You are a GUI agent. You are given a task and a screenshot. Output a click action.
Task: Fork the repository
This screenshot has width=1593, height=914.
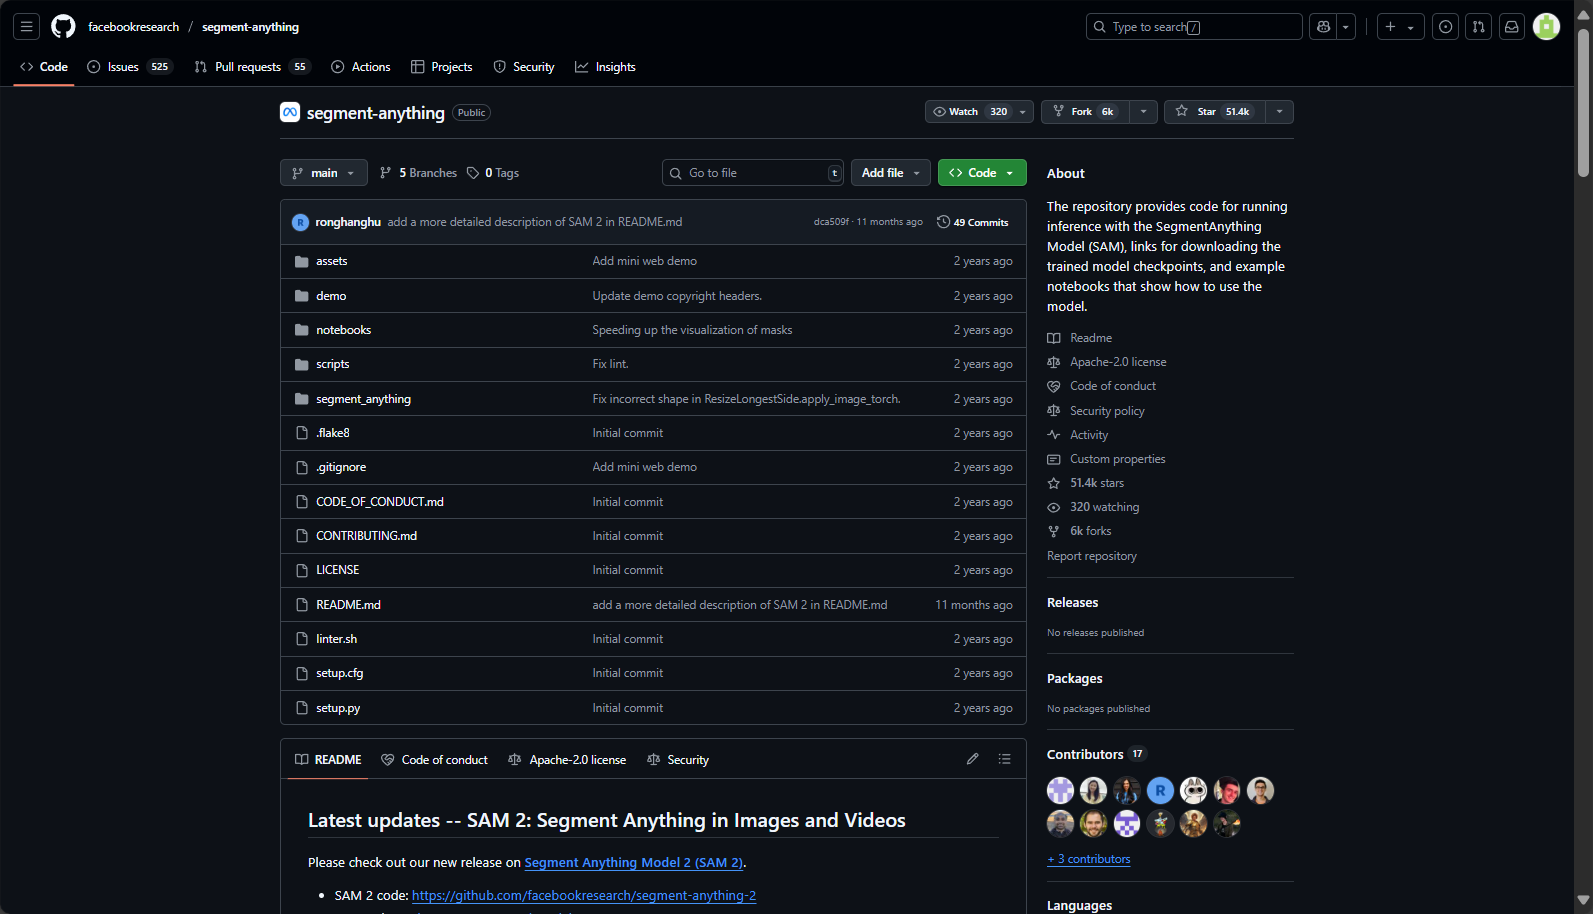tap(1085, 112)
